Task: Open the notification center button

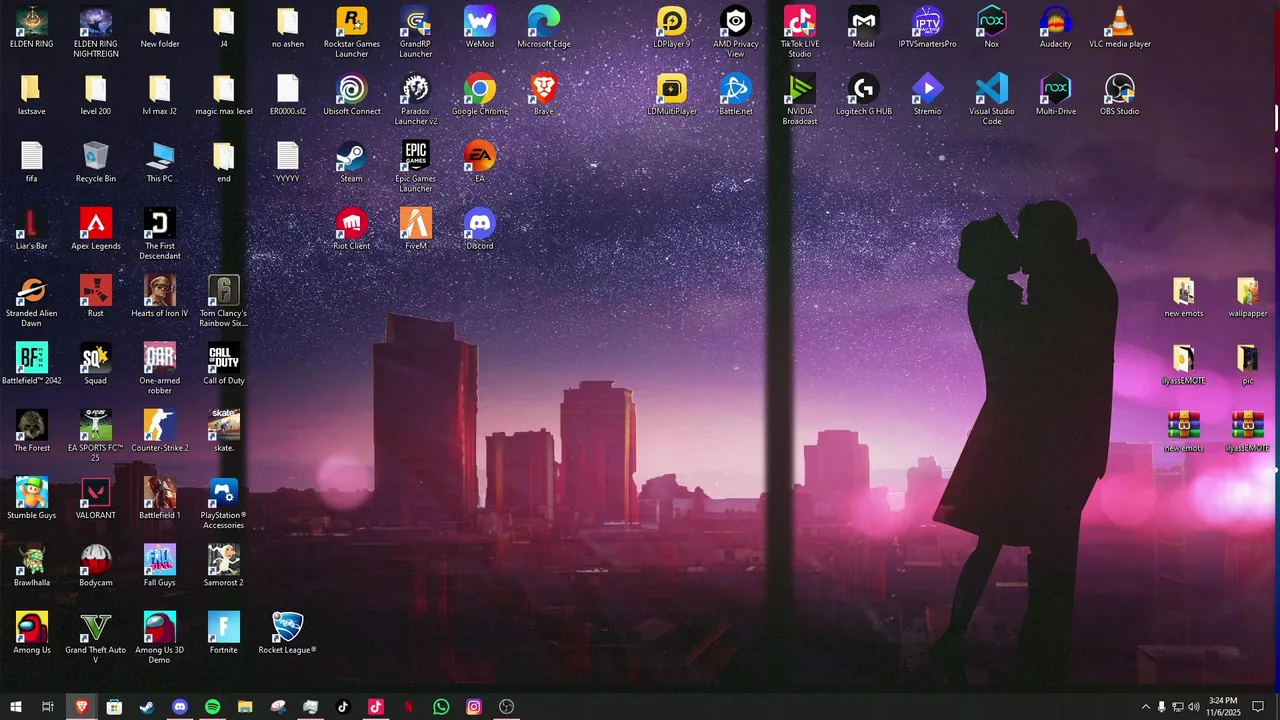Action: point(1259,707)
